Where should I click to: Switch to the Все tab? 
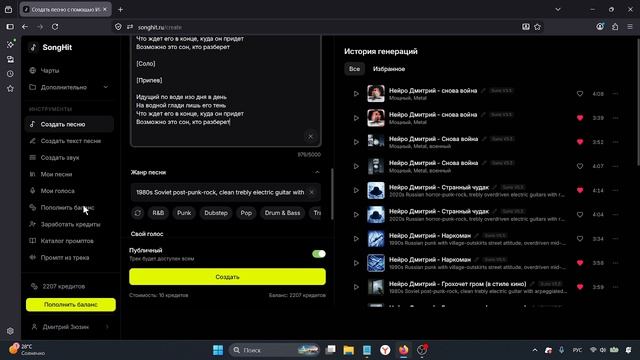pos(354,69)
